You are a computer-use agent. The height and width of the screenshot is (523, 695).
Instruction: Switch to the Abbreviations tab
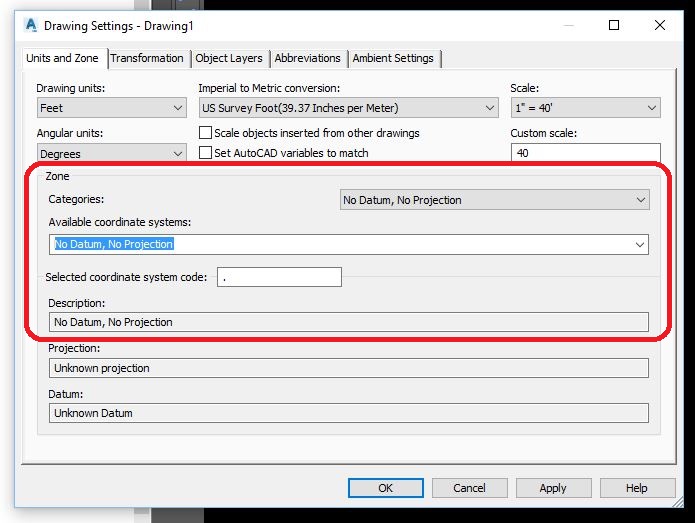click(x=308, y=59)
